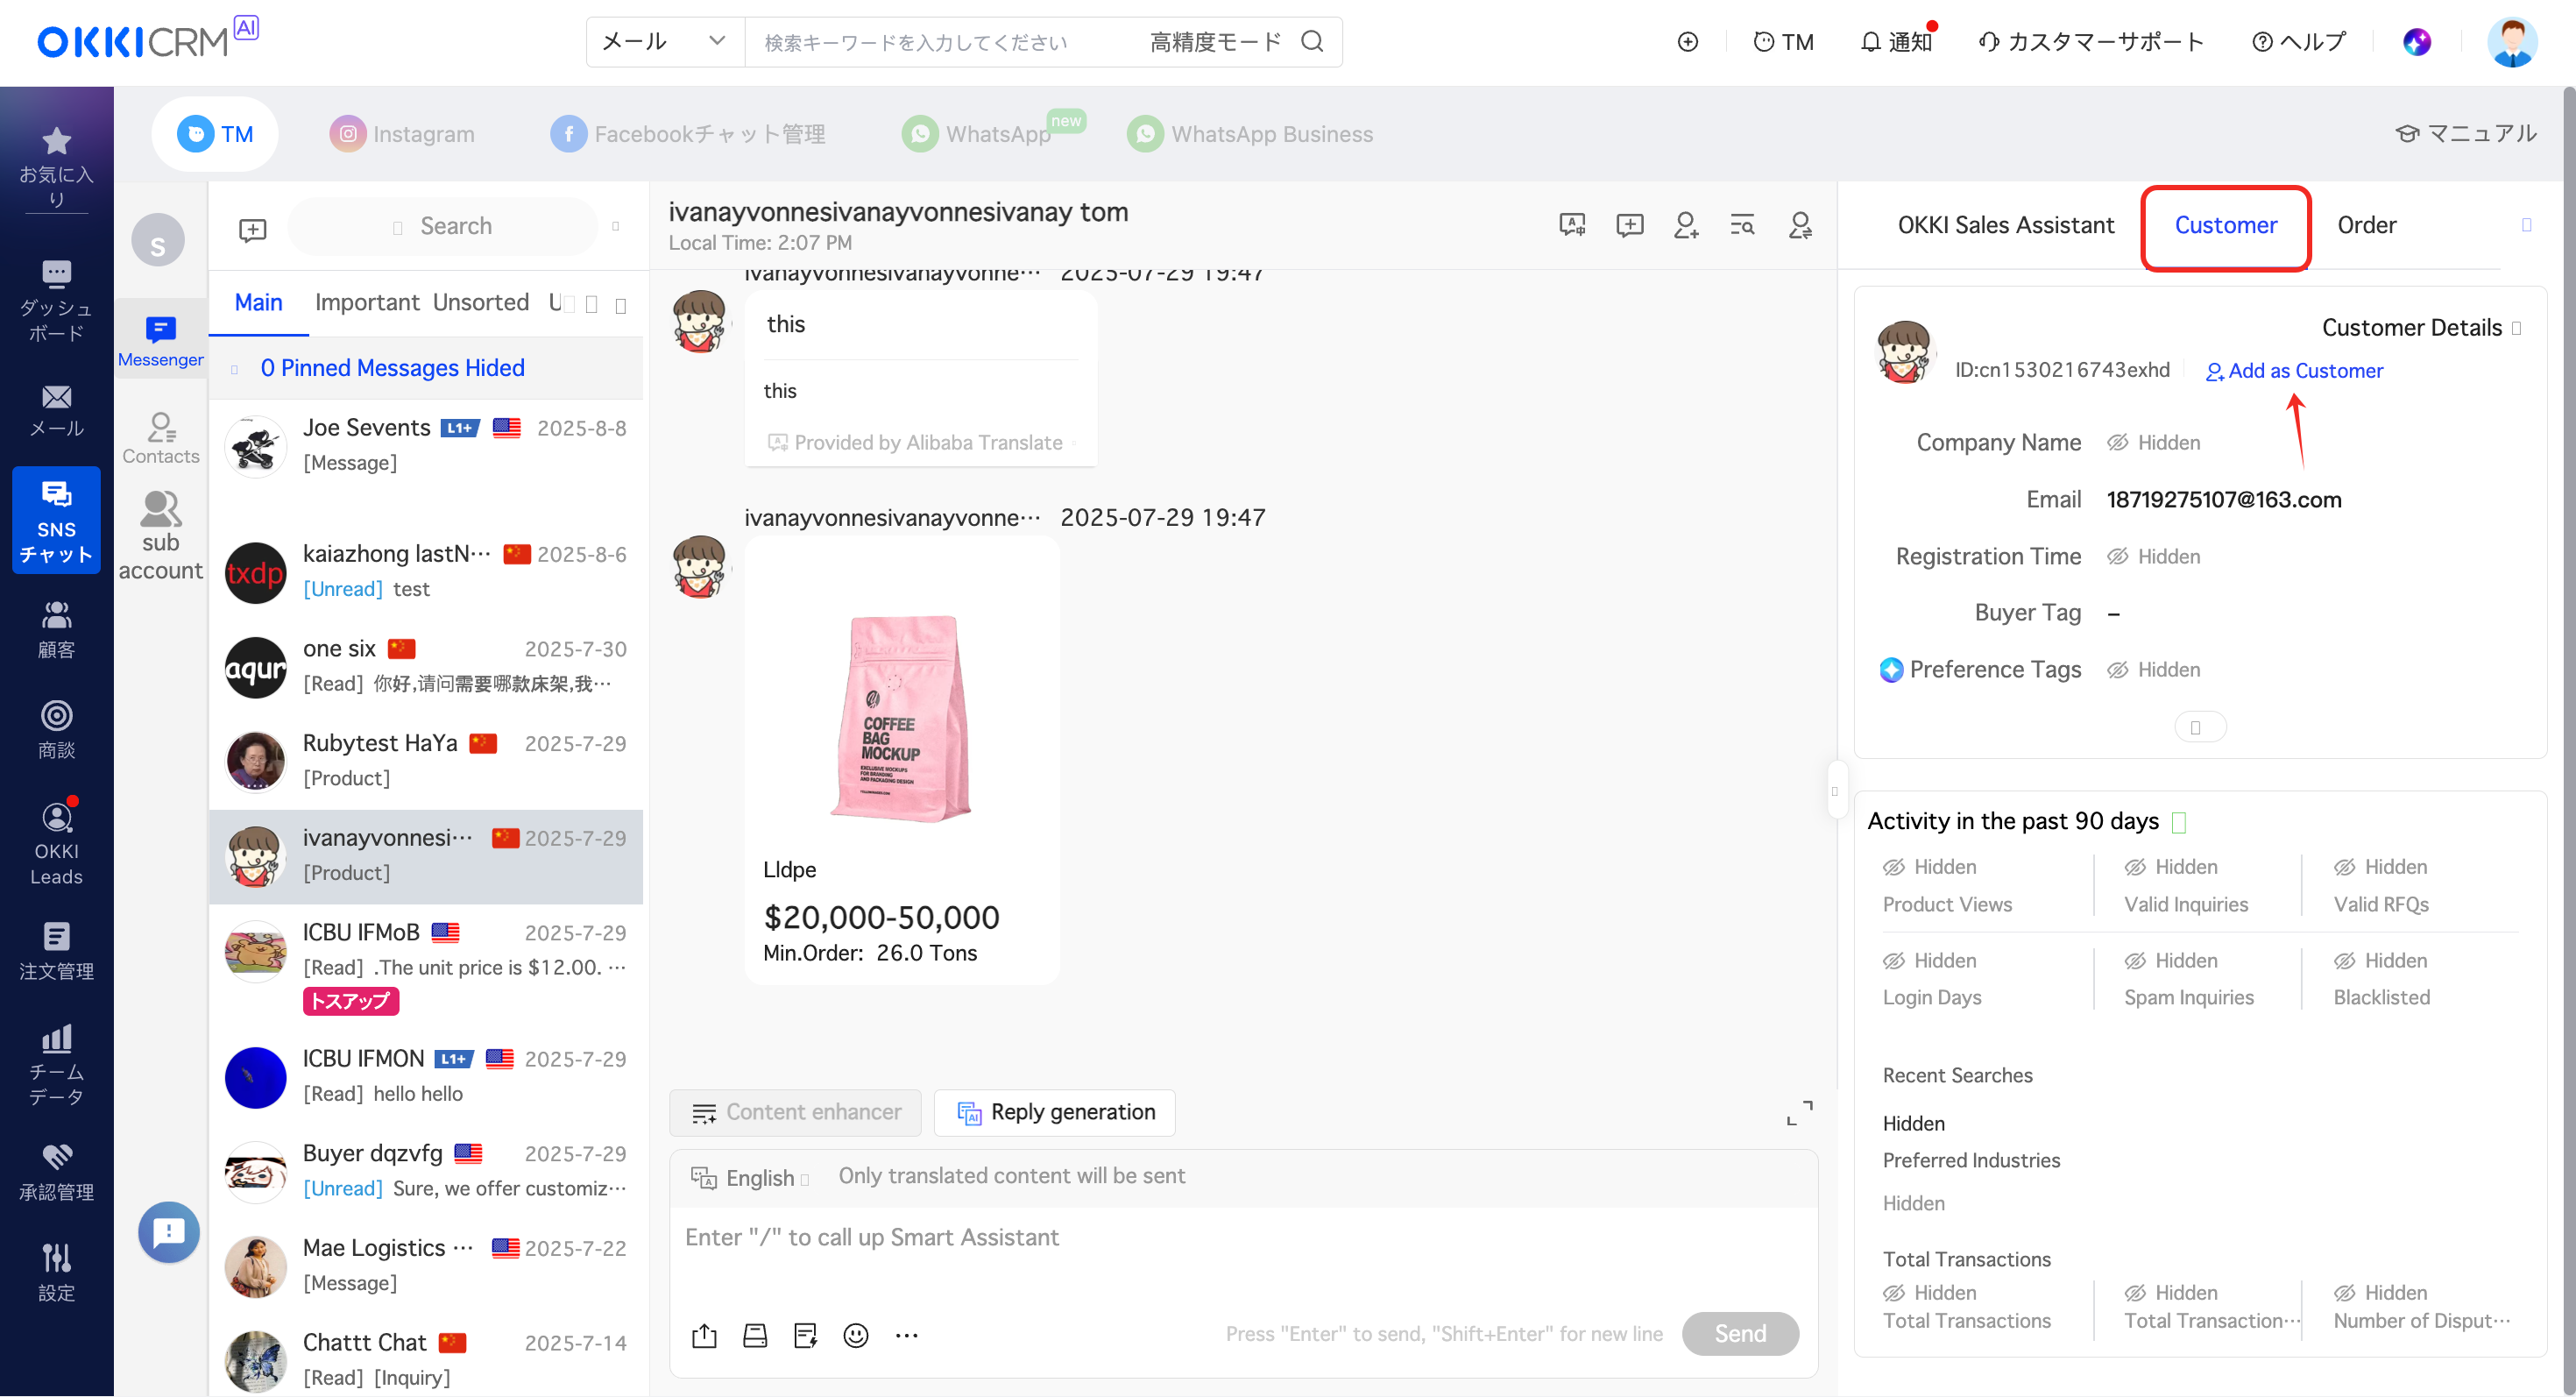Click the conversation Search field
The height and width of the screenshot is (1397, 2576).
(x=442, y=226)
